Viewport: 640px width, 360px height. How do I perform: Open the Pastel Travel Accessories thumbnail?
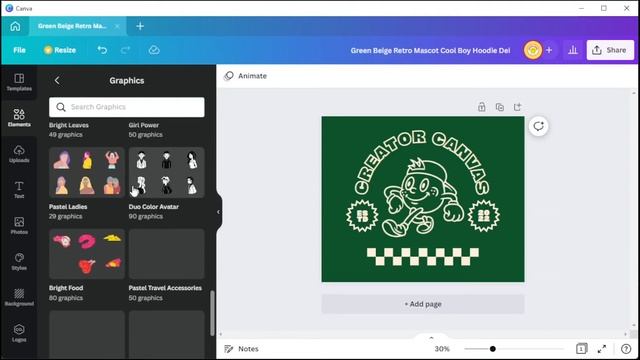(167, 254)
